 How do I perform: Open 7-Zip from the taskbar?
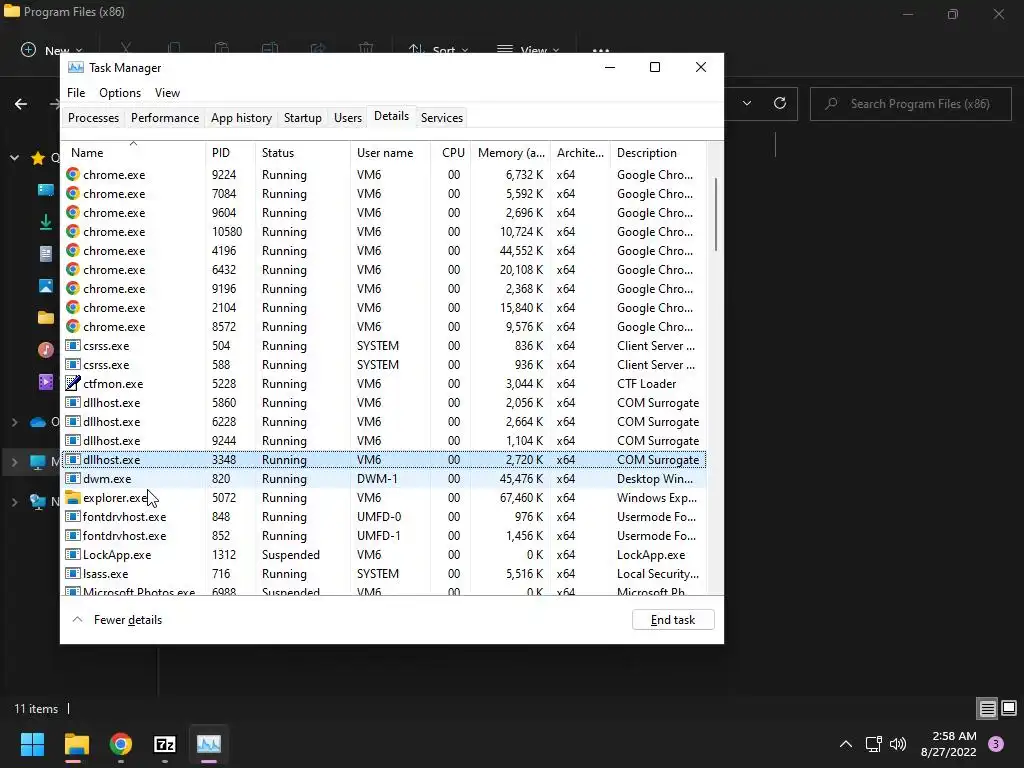click(165, 744)
